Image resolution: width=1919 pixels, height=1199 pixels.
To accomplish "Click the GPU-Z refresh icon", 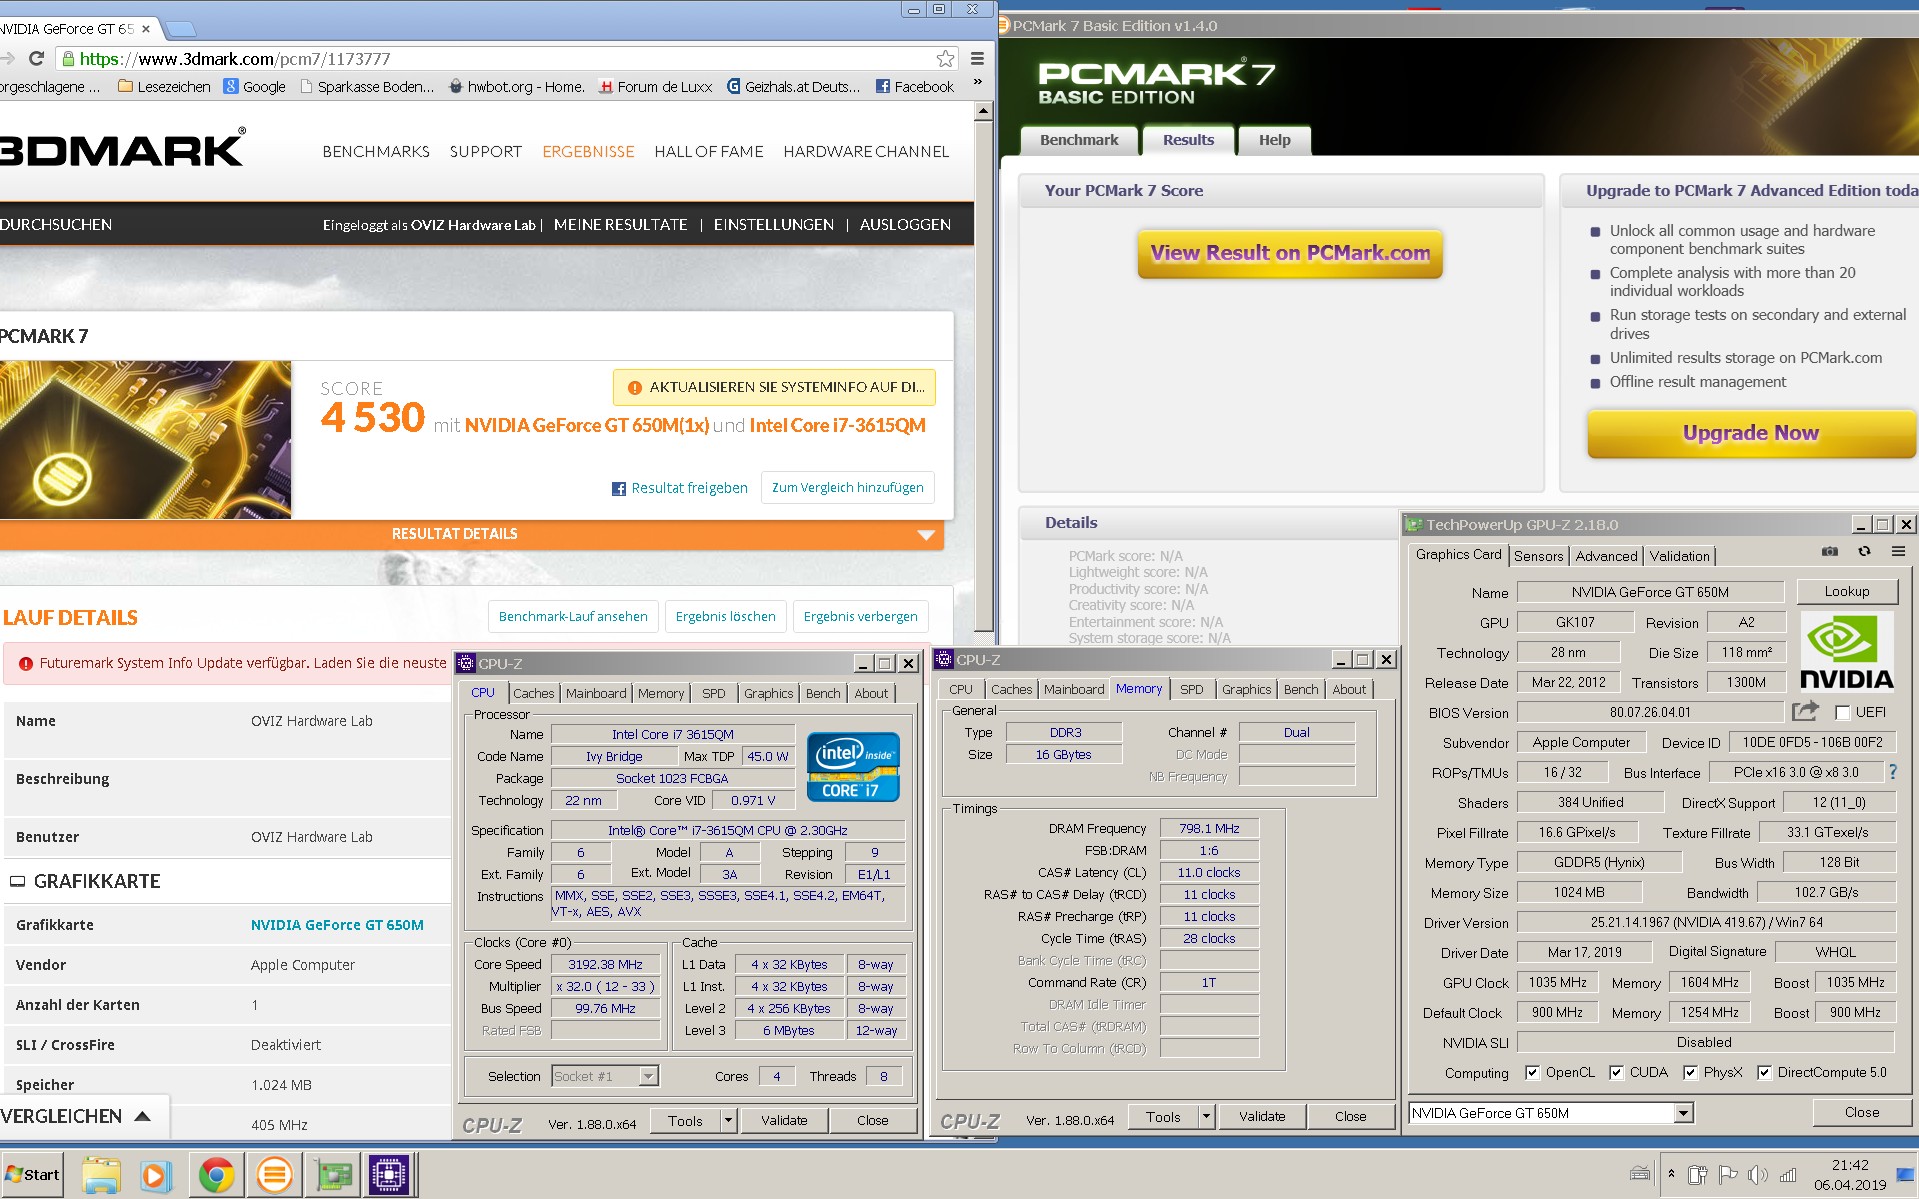I will pyautogui.click(x=1864, y=552).
